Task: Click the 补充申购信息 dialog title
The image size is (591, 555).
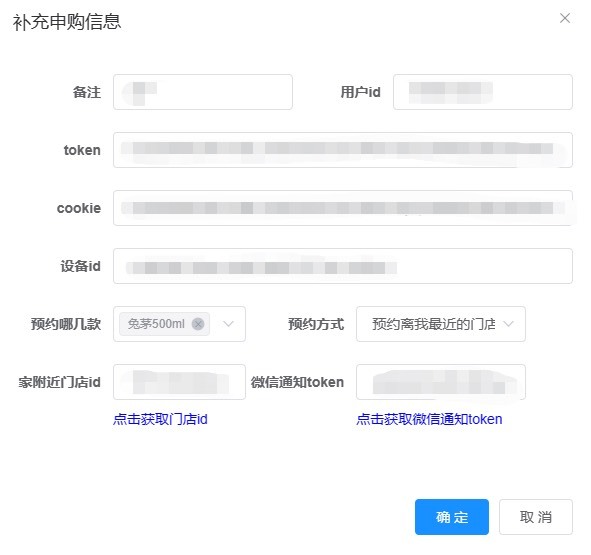Action: (67, 21)
